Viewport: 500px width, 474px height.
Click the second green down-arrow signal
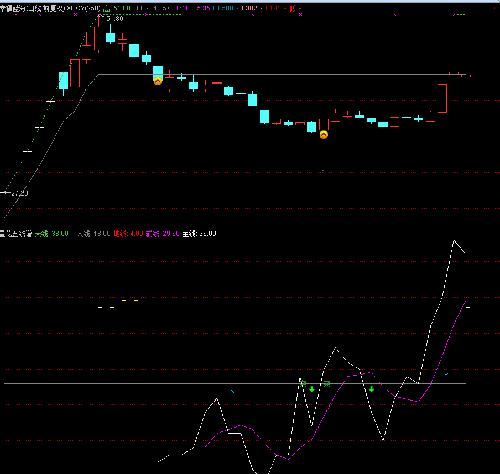[x=372, y=389]
